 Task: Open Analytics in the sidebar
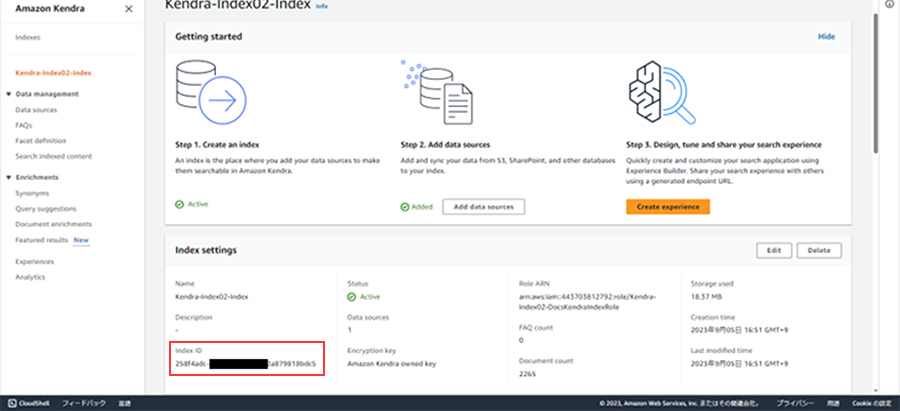coord(30,277)
